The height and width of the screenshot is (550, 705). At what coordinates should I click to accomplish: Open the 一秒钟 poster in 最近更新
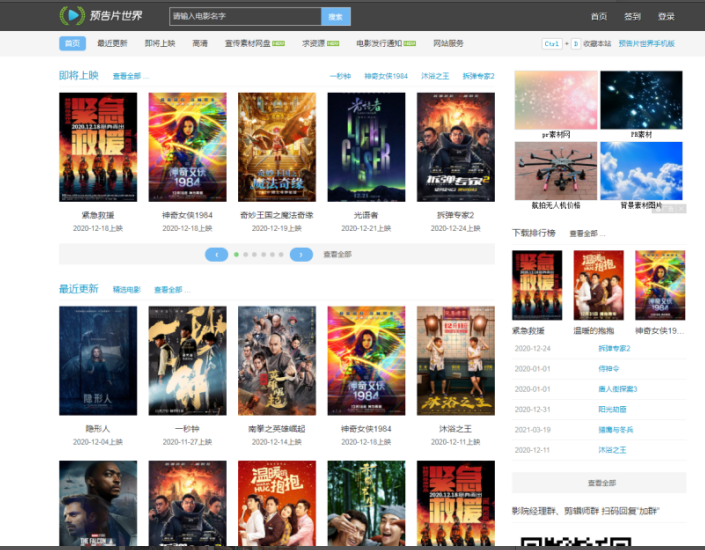[x=187, y=361]
